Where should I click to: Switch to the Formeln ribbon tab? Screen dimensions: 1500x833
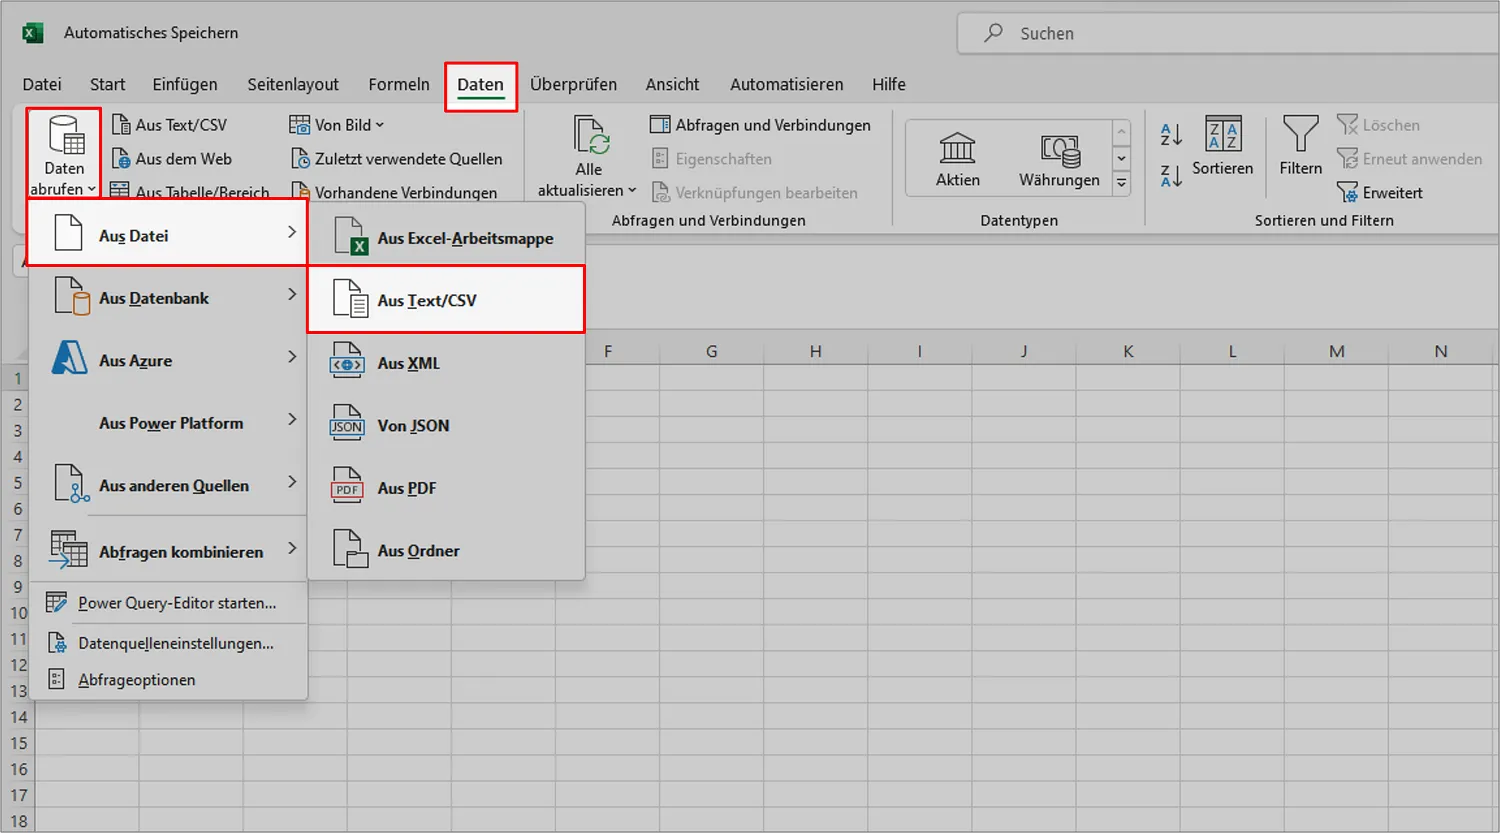pyautogui.click(x=398, y=84)
